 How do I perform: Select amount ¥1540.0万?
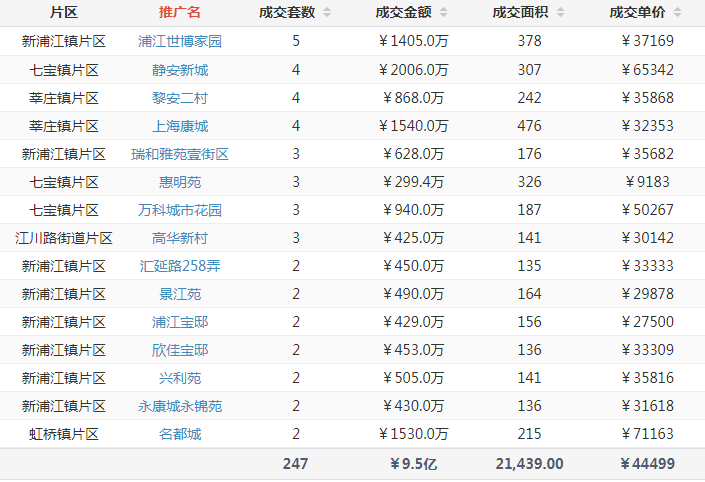point(413,126)
